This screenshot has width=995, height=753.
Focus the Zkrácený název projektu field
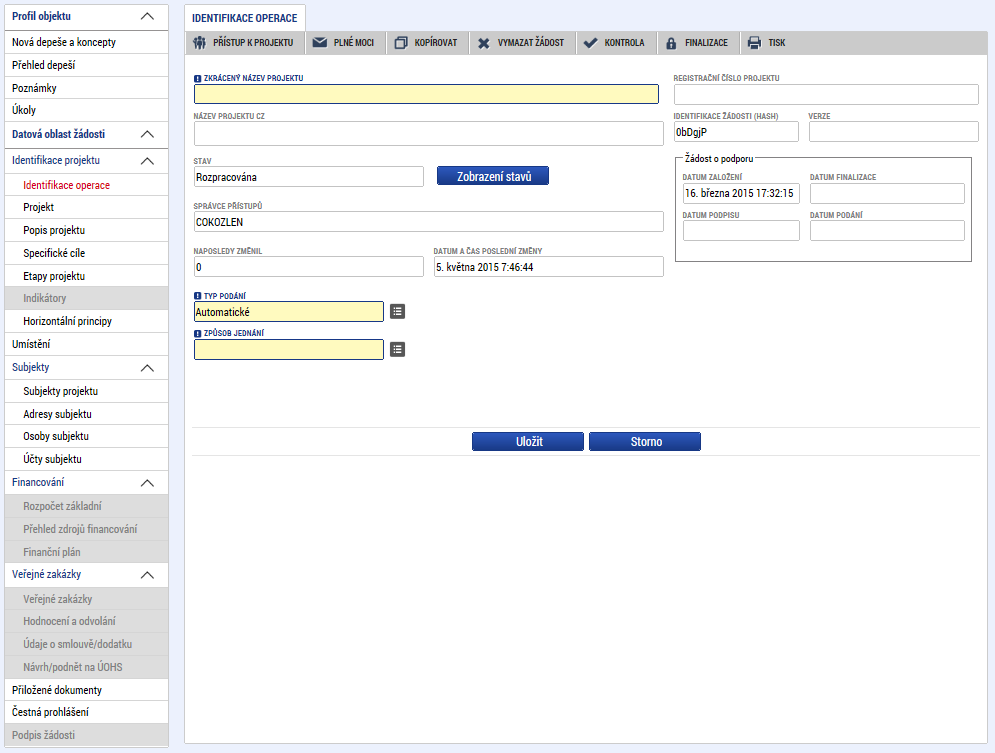coord(426,95)
